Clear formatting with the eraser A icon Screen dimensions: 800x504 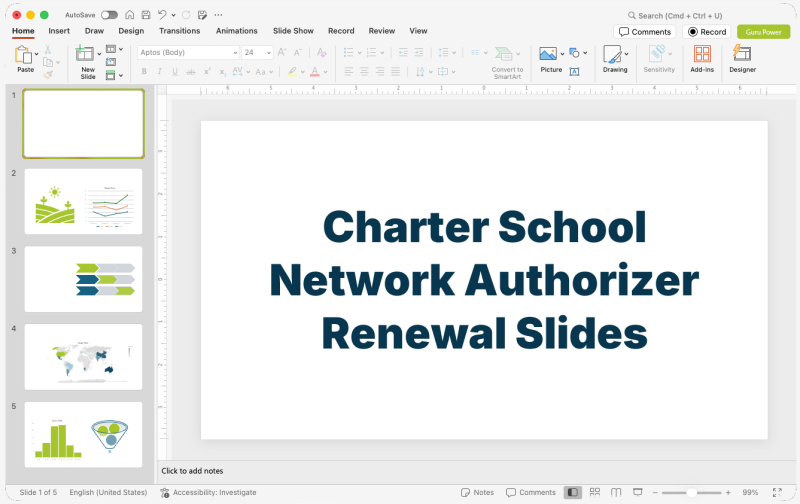[x=321, y=52]
